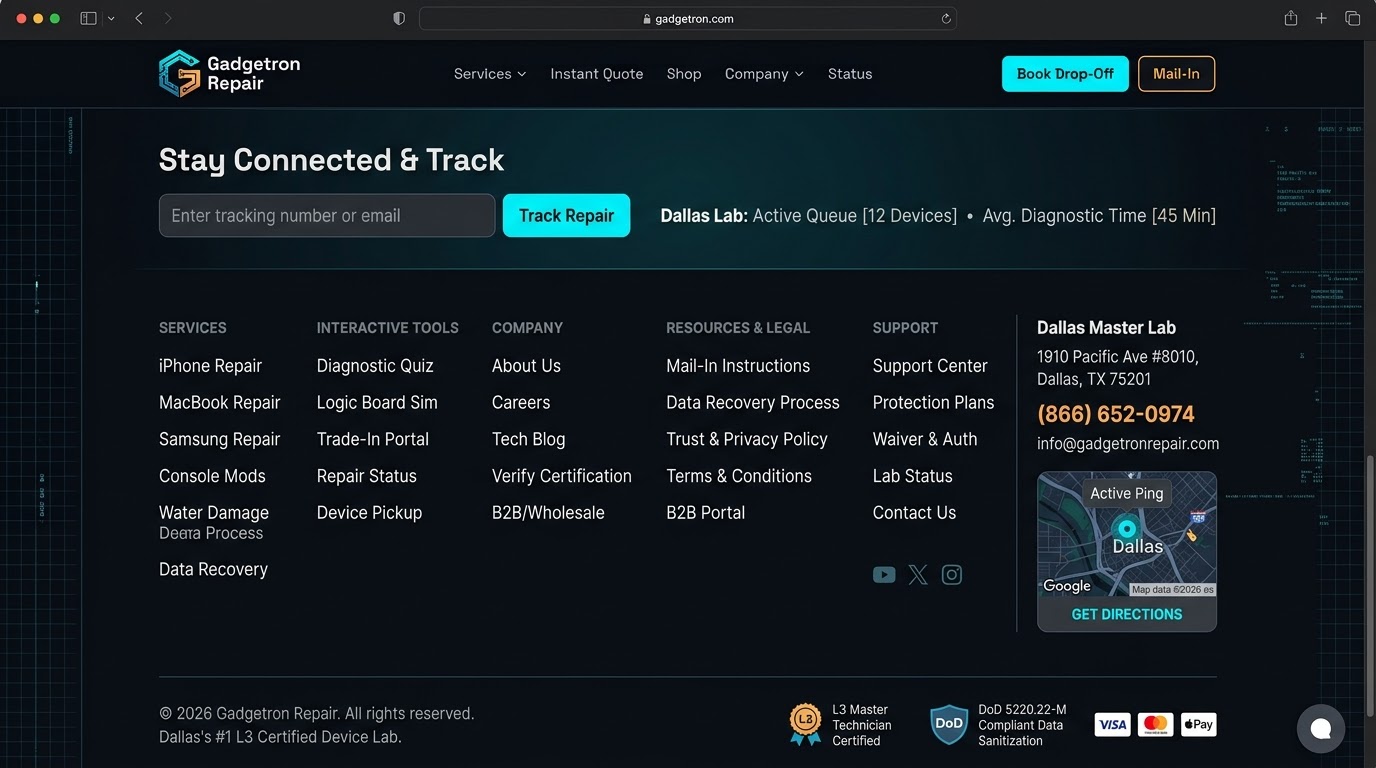Toggle the Safari sidebar icon
This screenshot has width=1376, height=768.
coord(88,19)
